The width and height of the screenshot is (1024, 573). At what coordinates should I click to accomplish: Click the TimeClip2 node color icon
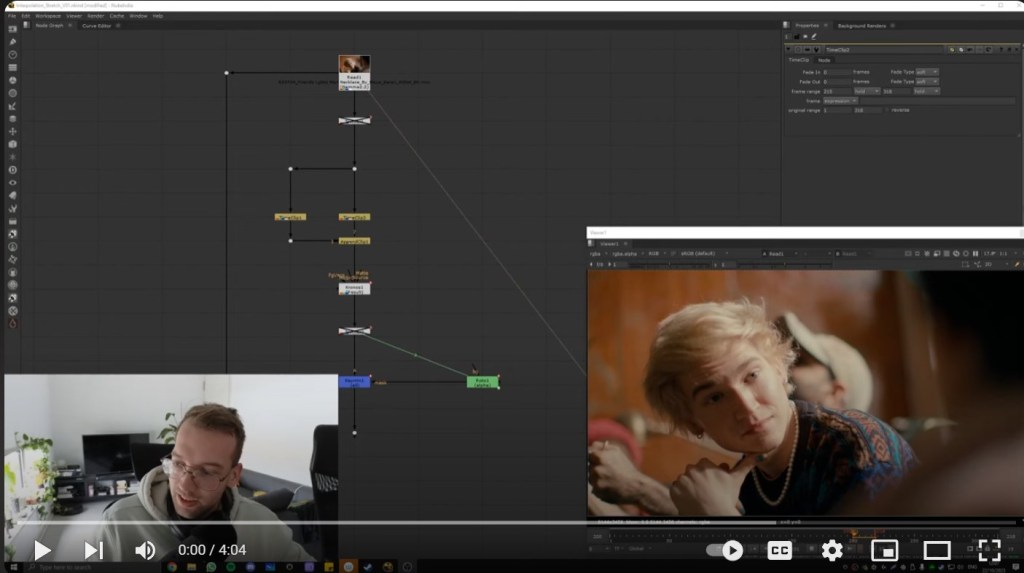pos(952,50)
